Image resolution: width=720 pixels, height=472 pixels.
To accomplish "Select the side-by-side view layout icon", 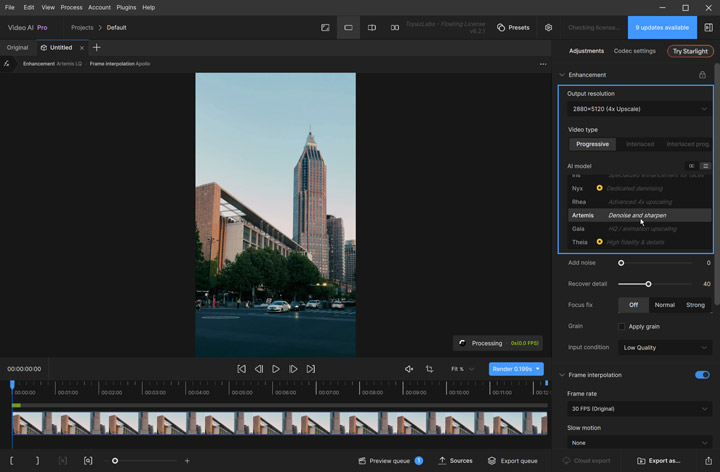I will tap(395, 28).
